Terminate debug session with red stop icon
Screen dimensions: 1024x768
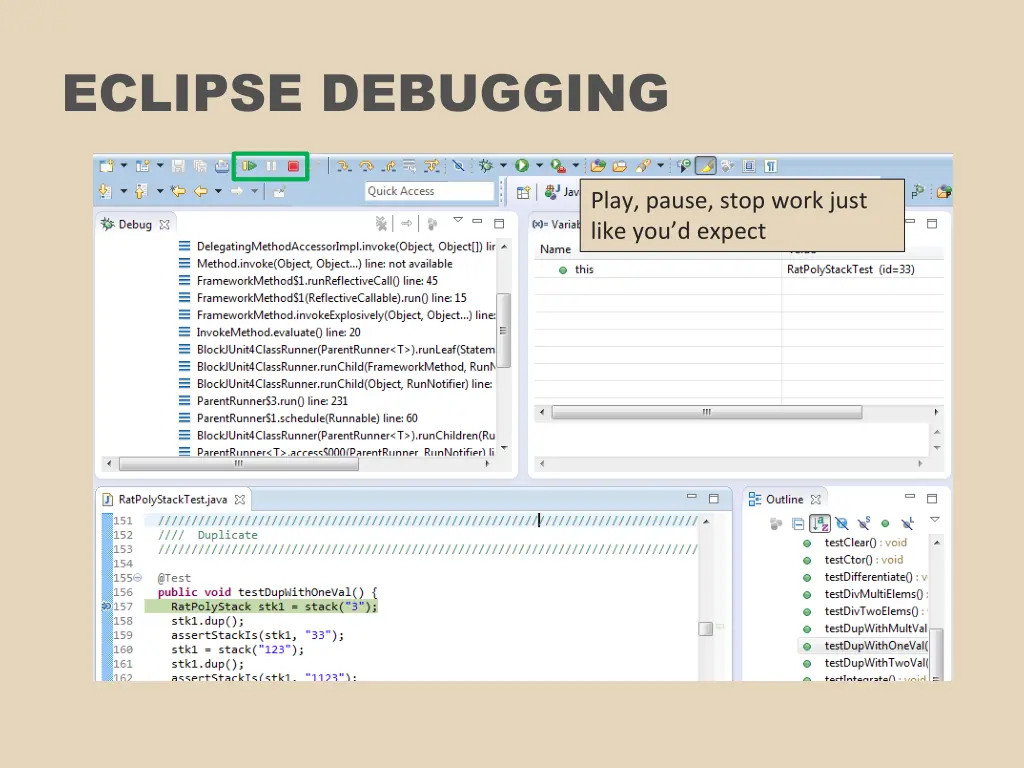click(295, 166)
